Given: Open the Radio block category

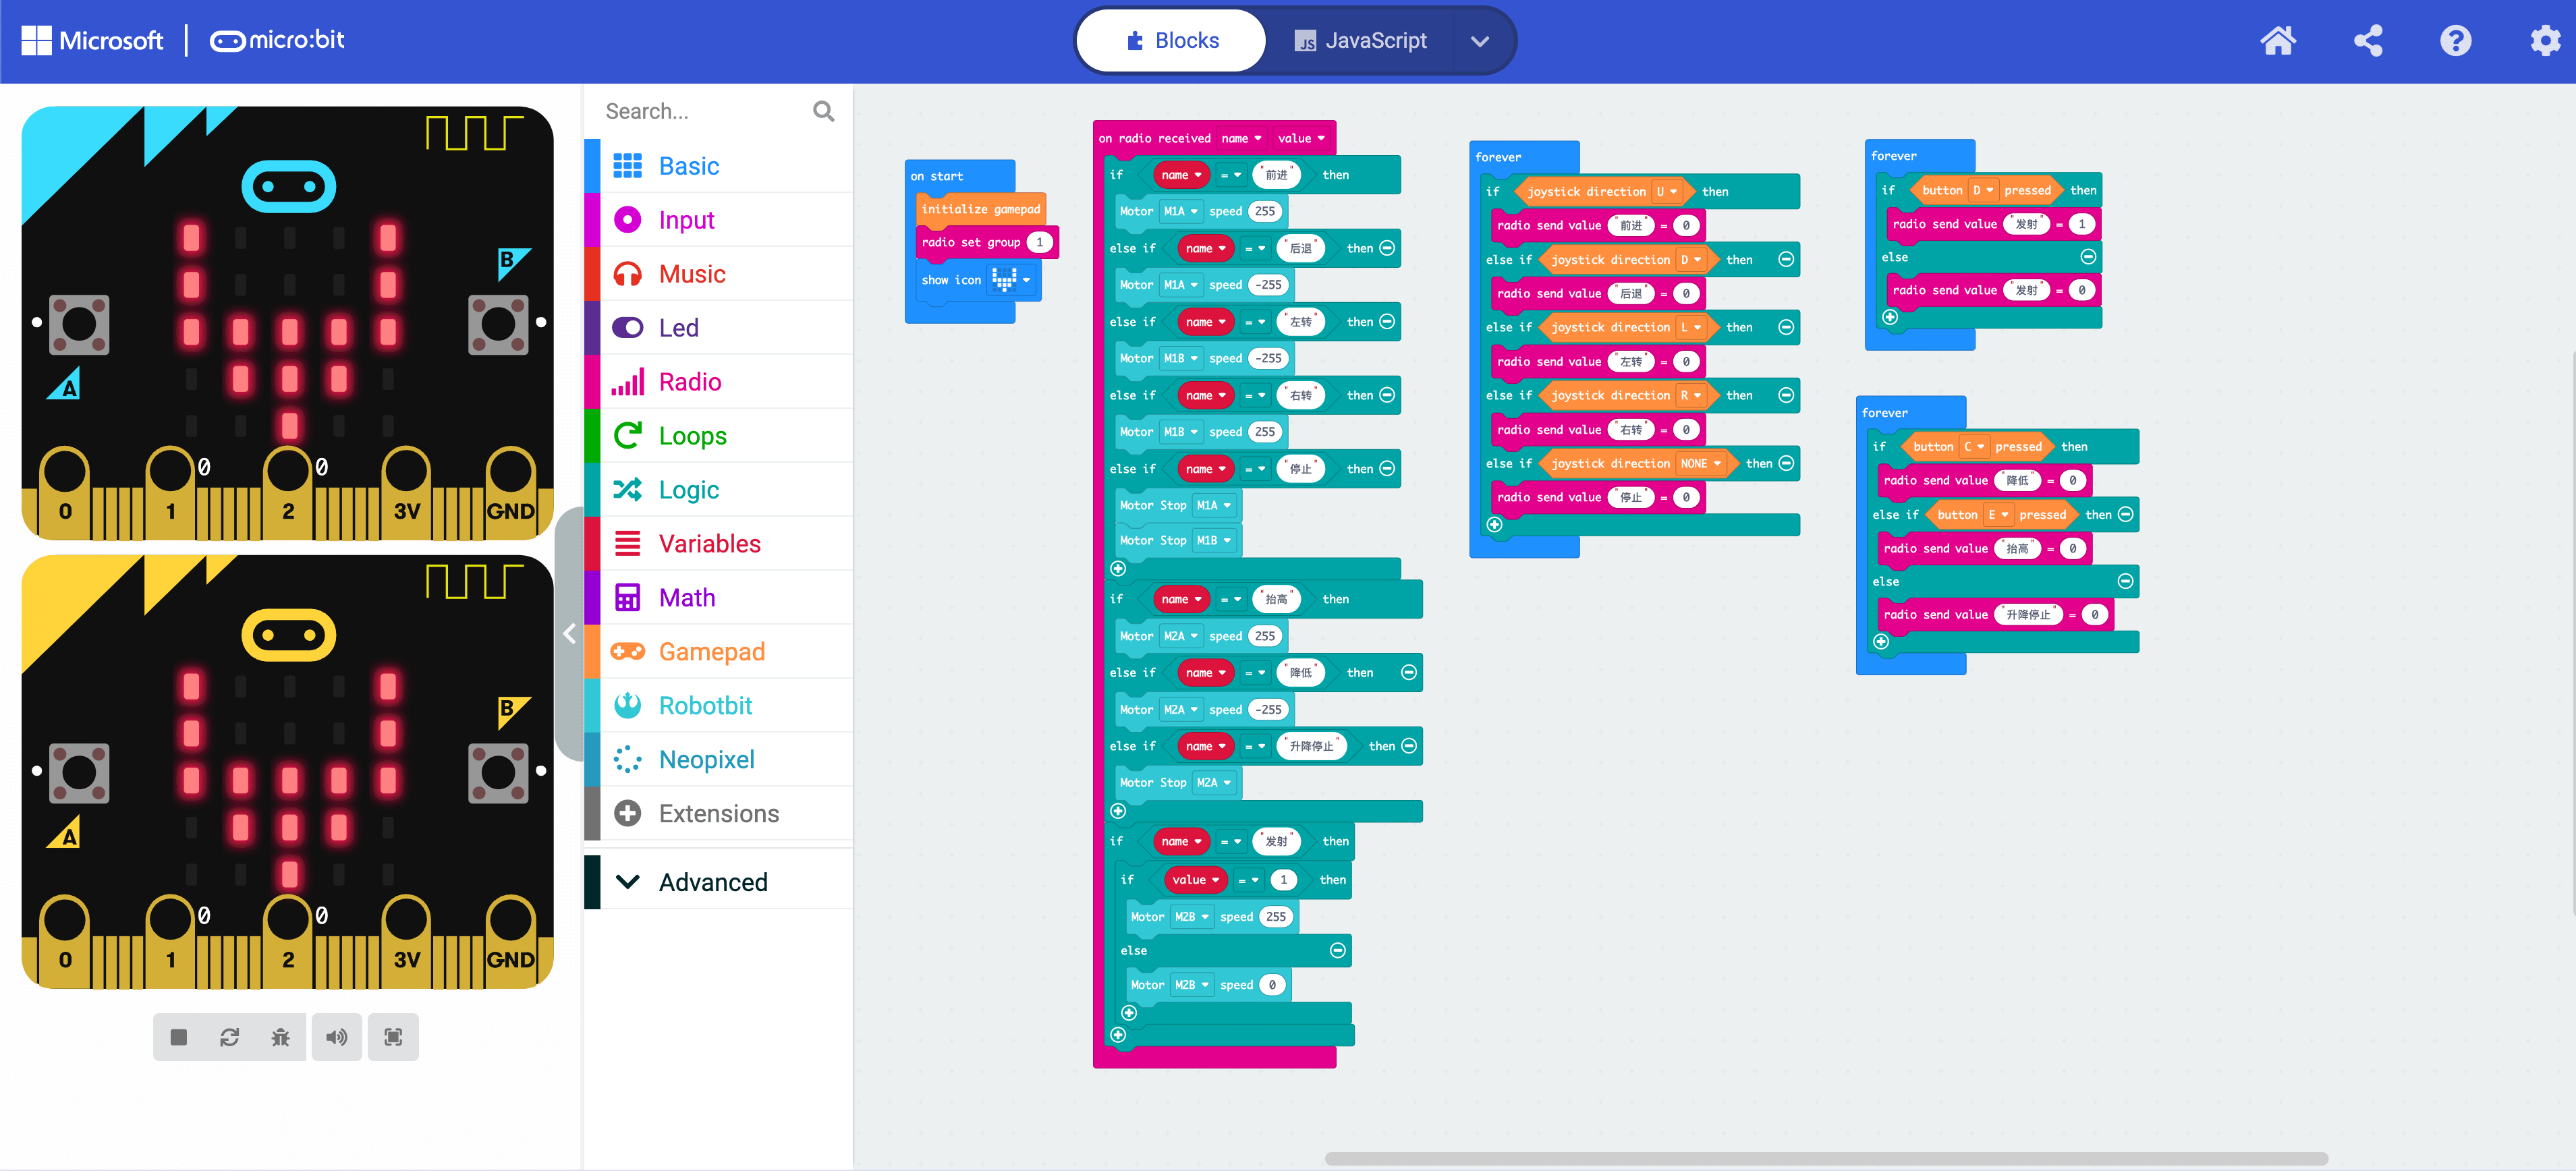Looking at the screenshot, I should pyautogui.click(x=718, y=382).
